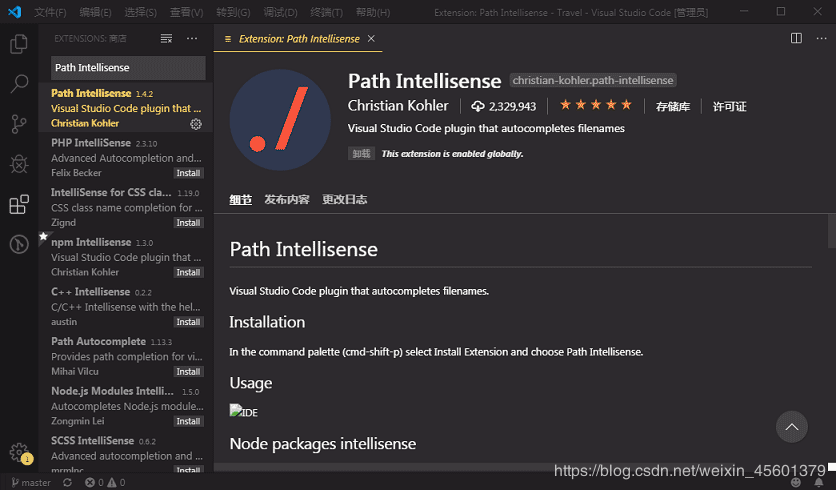Switch to the 更改日志 tab
This screenshot has width=836, height=490.
(344, 199)
